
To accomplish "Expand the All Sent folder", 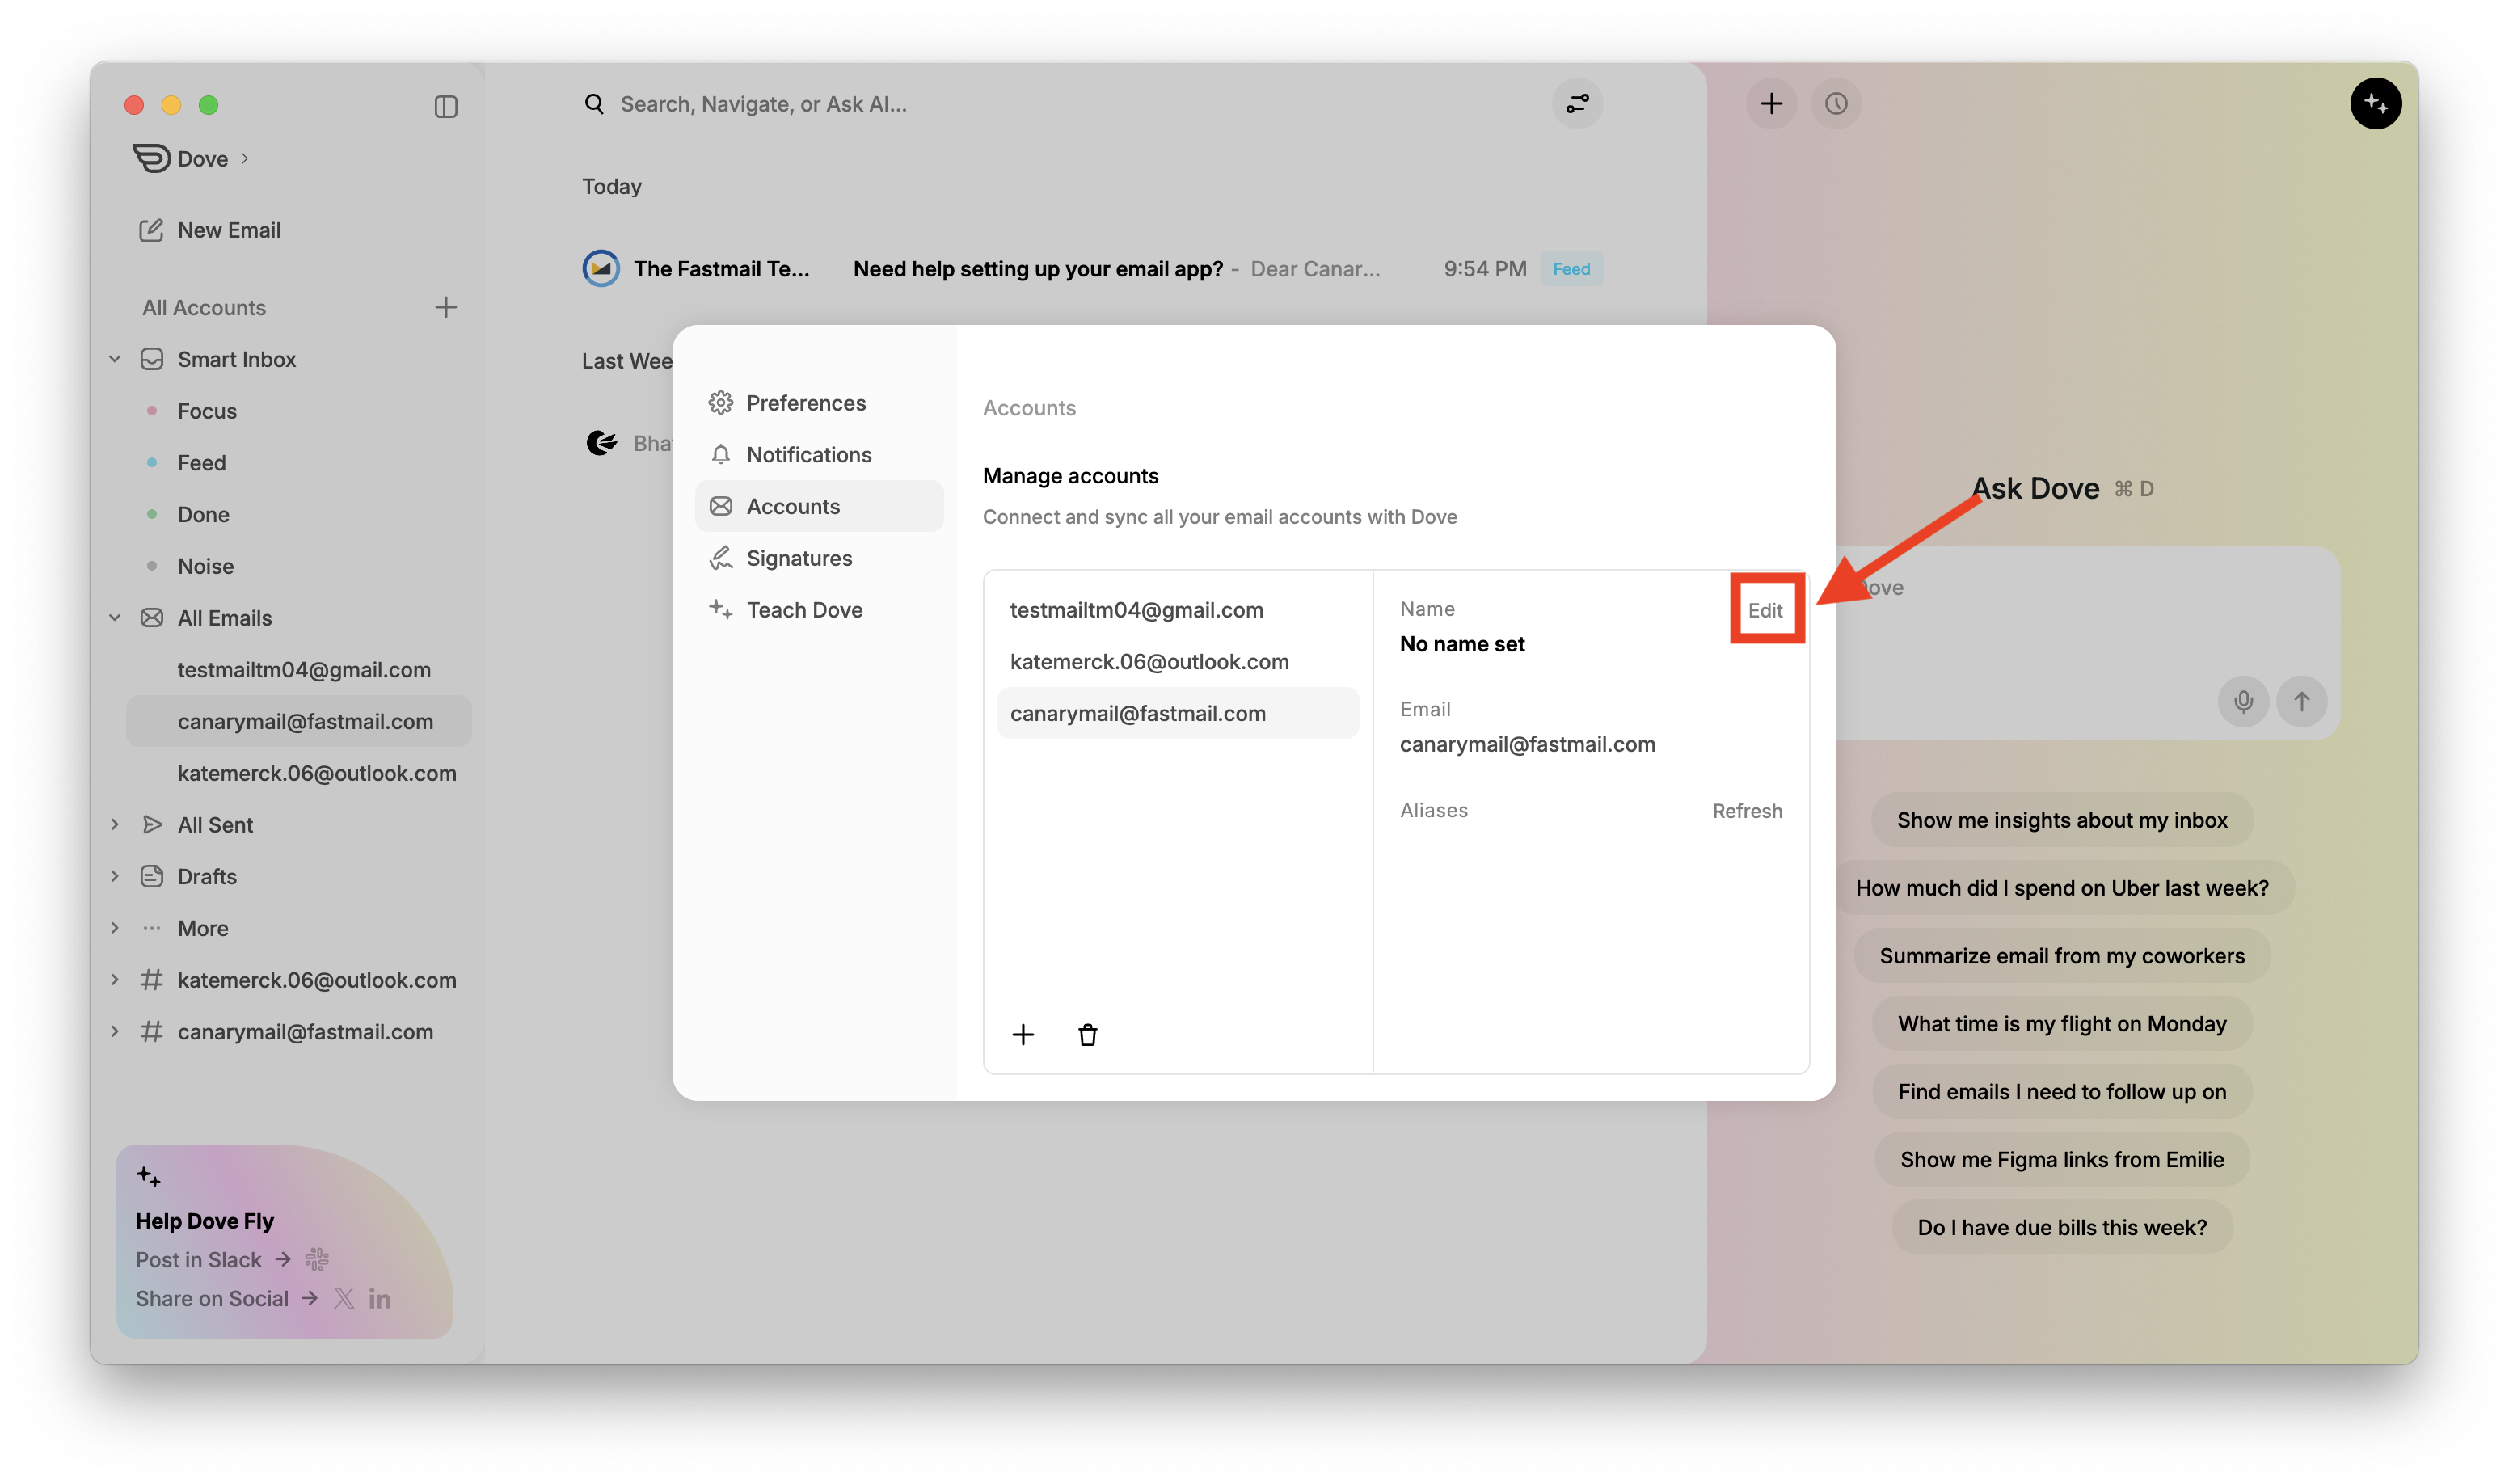I will point(115,825).
